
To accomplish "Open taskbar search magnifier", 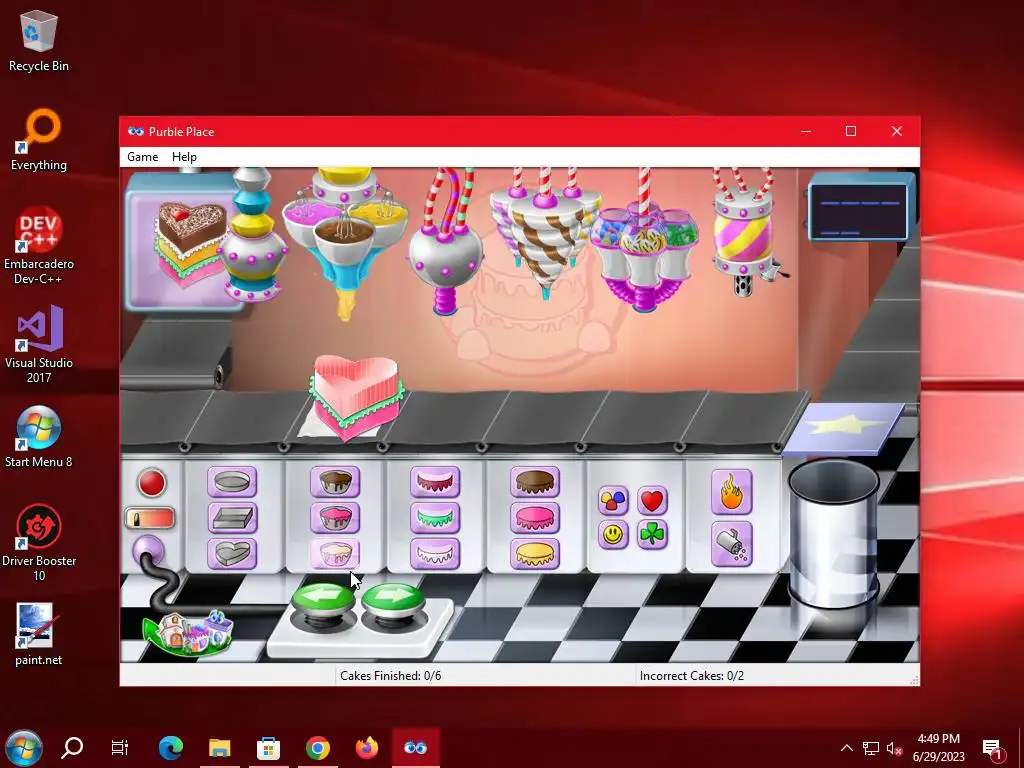I will 72,748.
